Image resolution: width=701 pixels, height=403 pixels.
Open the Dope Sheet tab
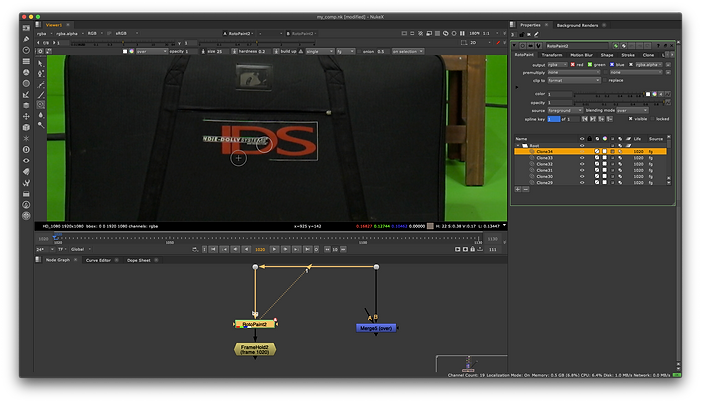pyautogui.click(x=139, y=260)
